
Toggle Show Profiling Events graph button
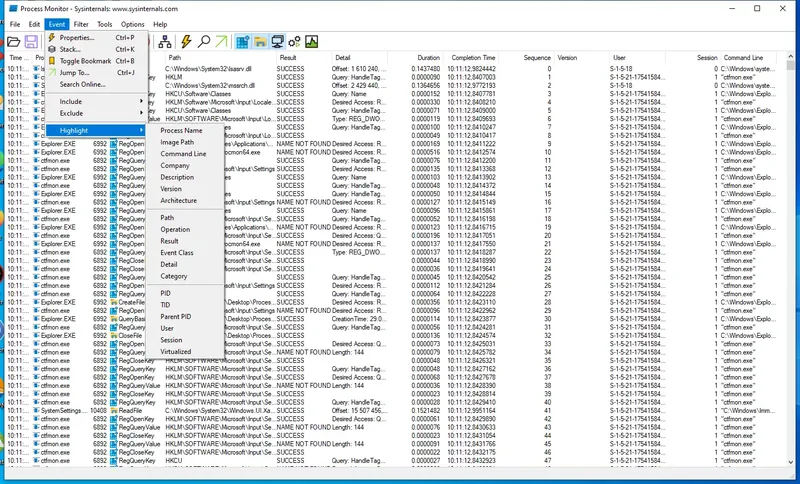click(x=312, y=42)
